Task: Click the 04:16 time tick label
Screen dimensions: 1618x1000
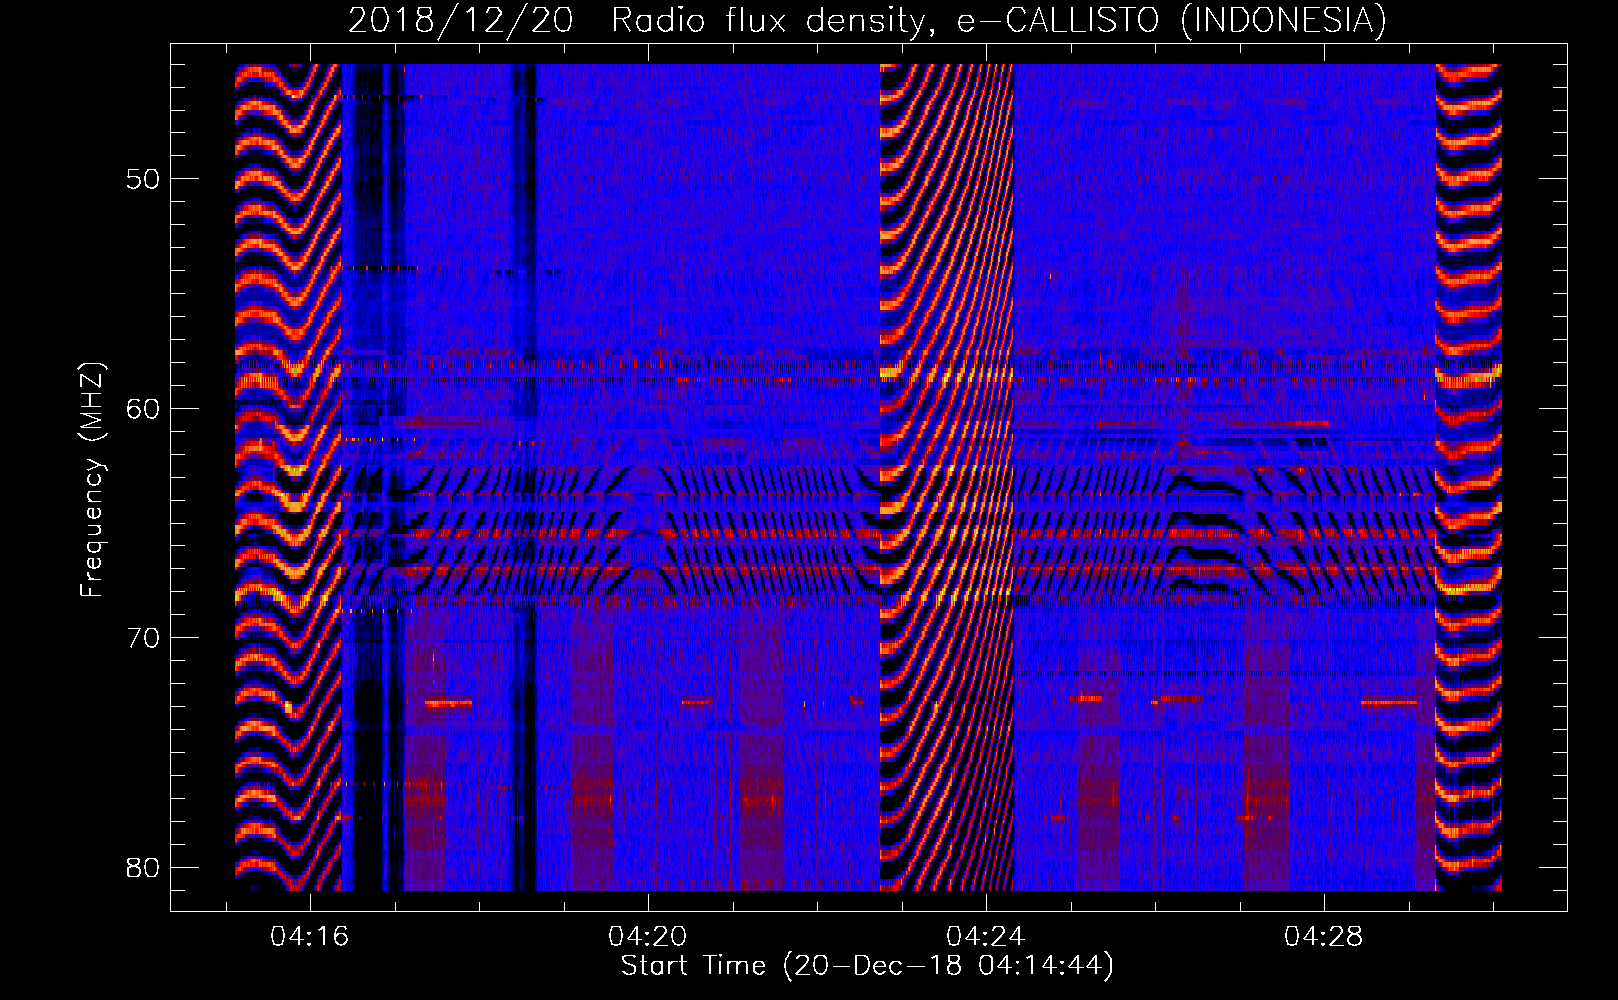Action: [310, 937]
